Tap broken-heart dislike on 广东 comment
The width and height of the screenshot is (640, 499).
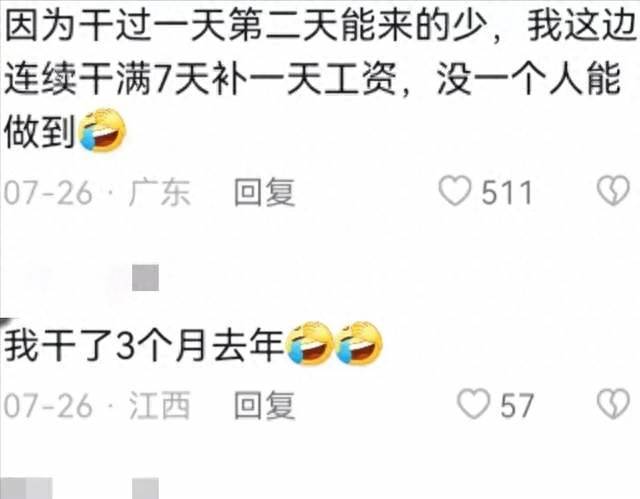click(613, 191)
